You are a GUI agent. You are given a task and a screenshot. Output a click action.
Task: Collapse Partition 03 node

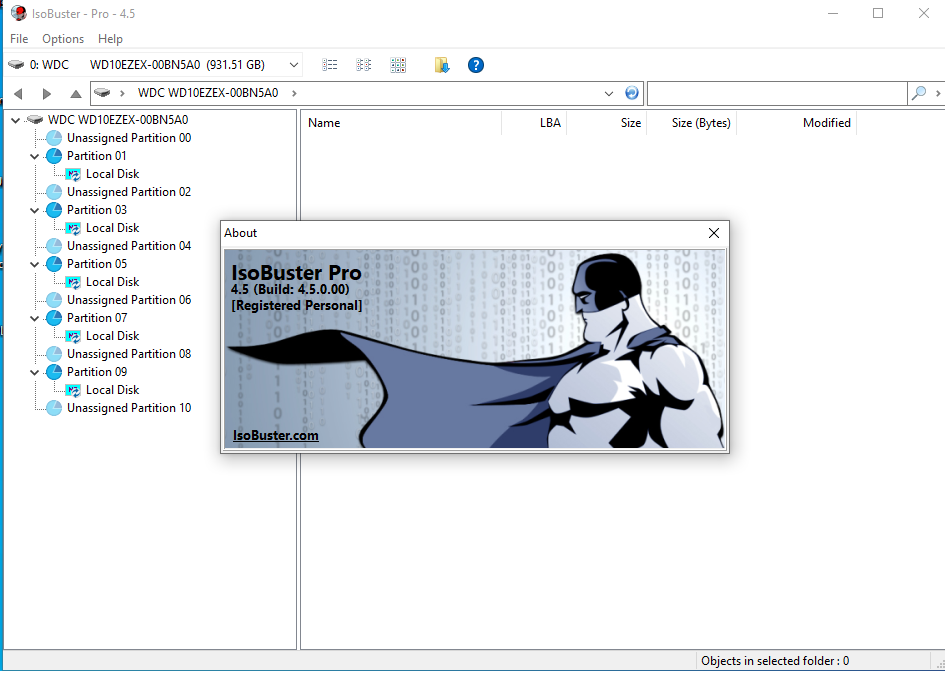pyautogui.click(x=34, y=210)
